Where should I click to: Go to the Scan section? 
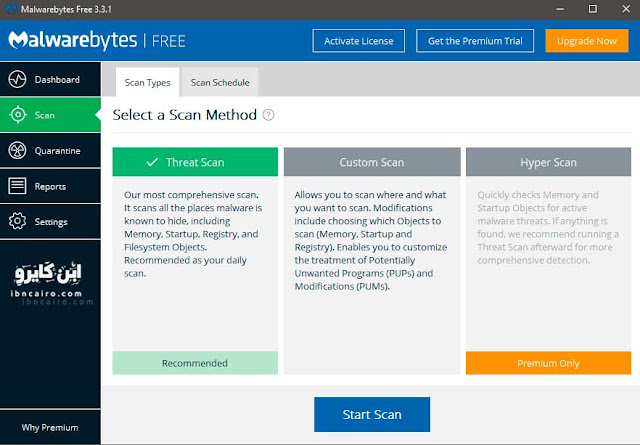pos(50,115)
